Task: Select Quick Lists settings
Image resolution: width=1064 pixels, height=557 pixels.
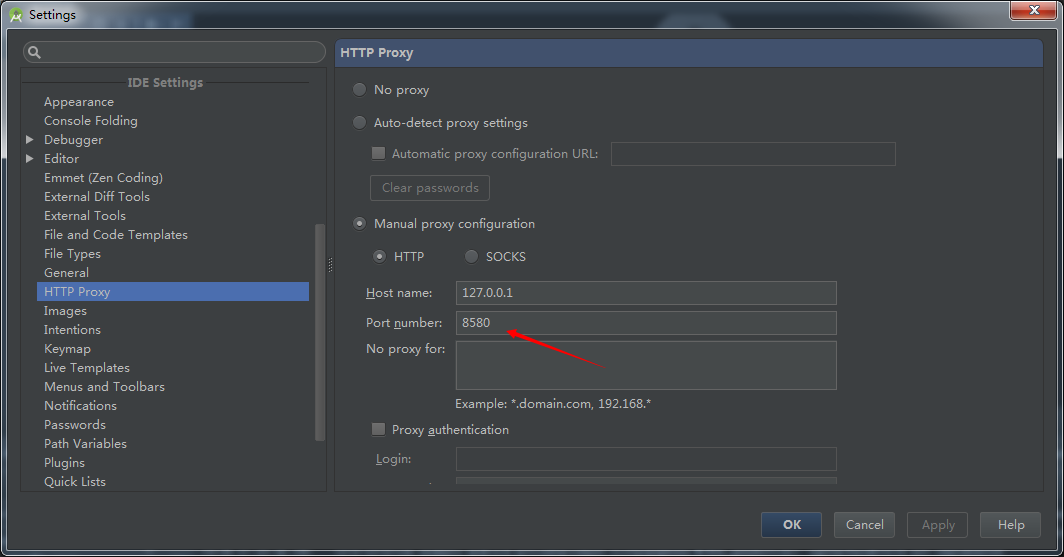Action: pos(75,482)
